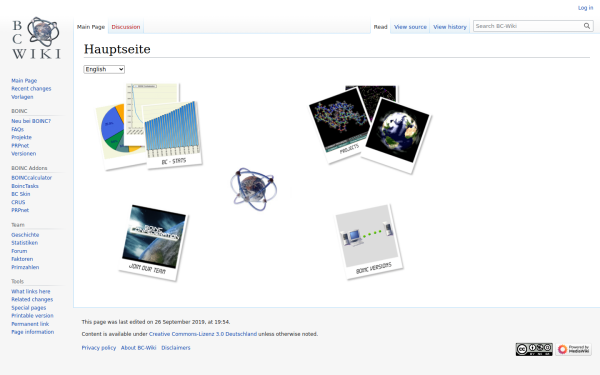
Task: Open the Disclaimers footer link
Action: (176, 348)
